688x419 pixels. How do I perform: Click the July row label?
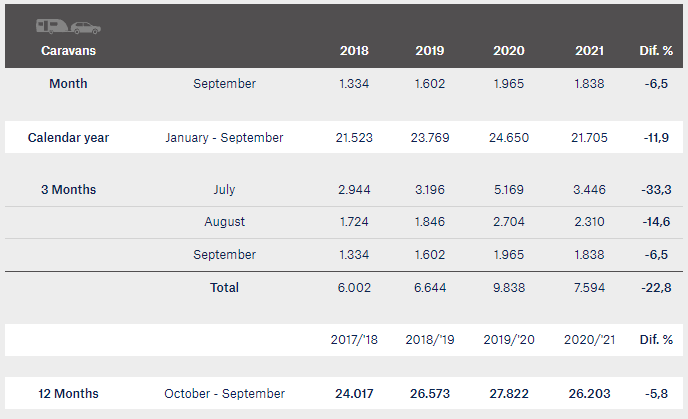224,190
